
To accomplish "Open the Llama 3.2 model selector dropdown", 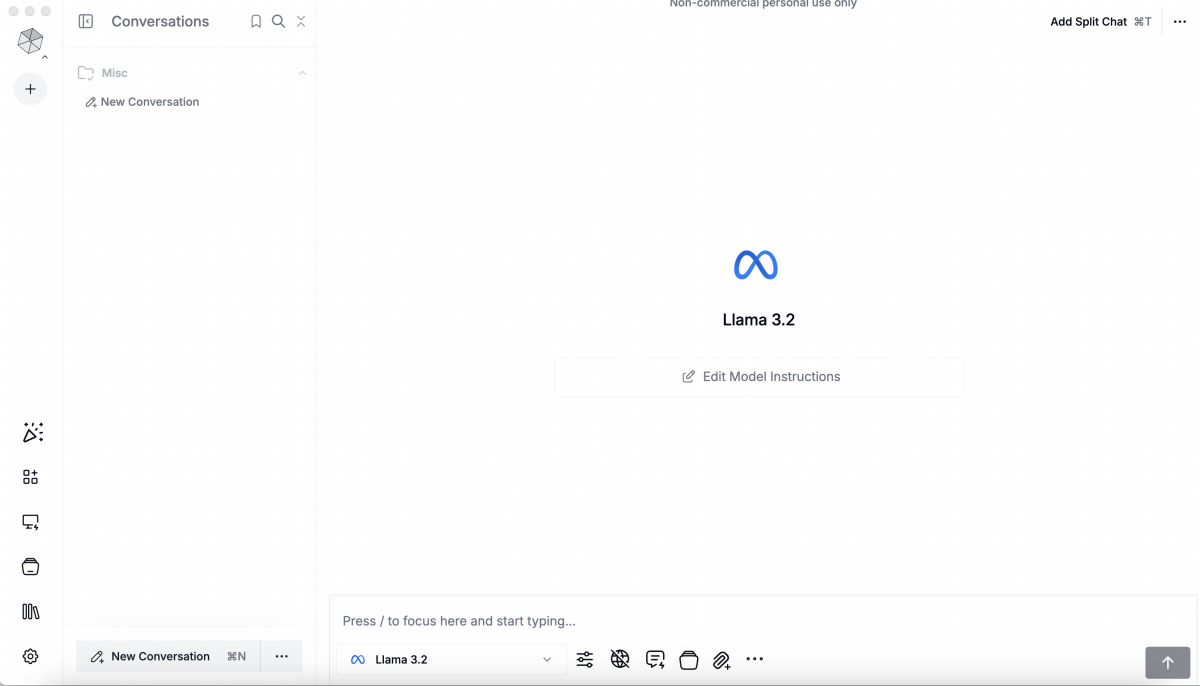I will pyautogui.click(x=451, y=659).
